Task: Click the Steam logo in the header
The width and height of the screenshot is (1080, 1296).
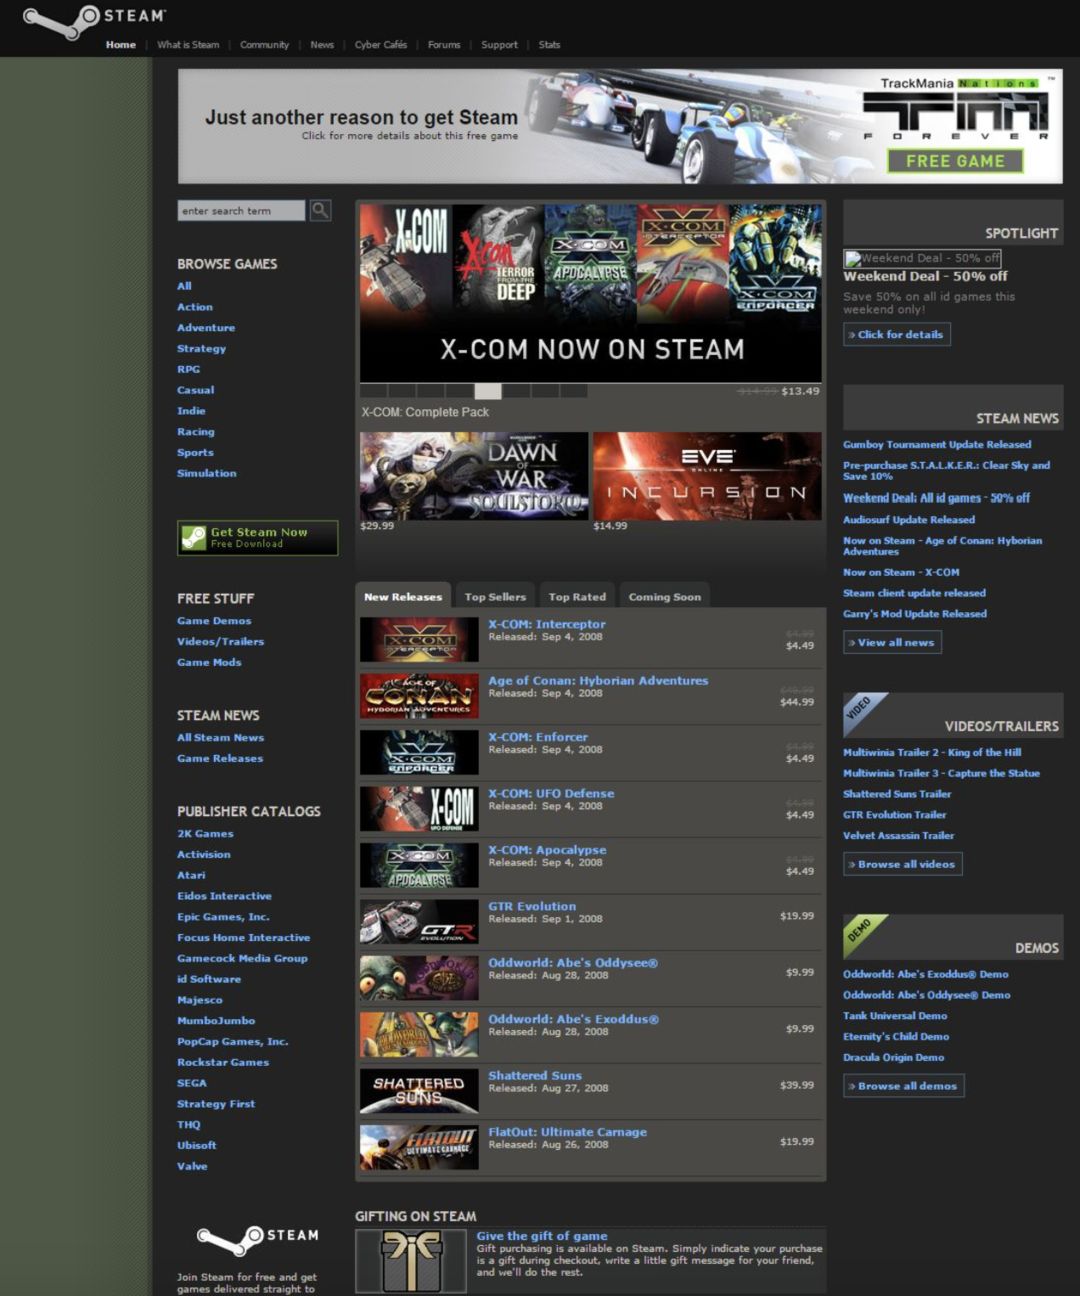Action: [95, 22]
